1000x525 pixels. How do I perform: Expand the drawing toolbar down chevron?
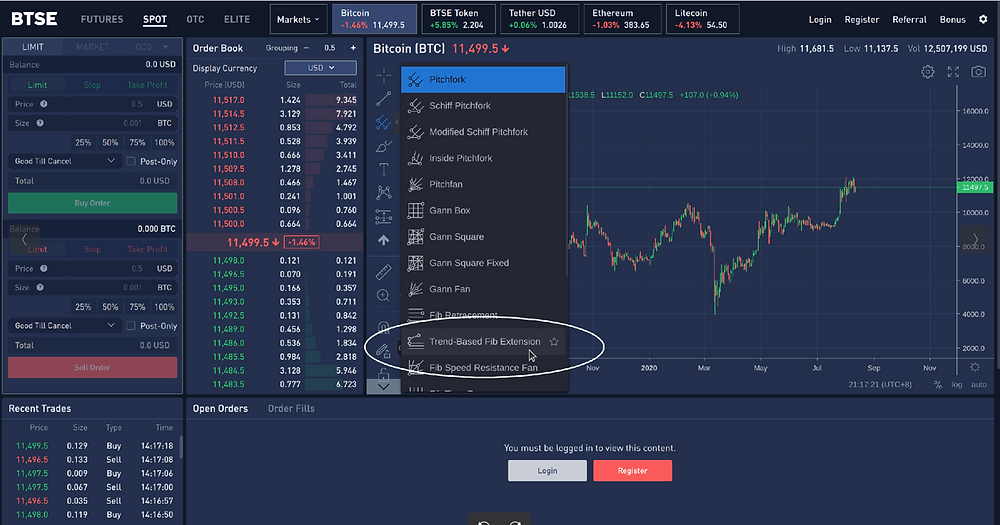tap(383, 387)
